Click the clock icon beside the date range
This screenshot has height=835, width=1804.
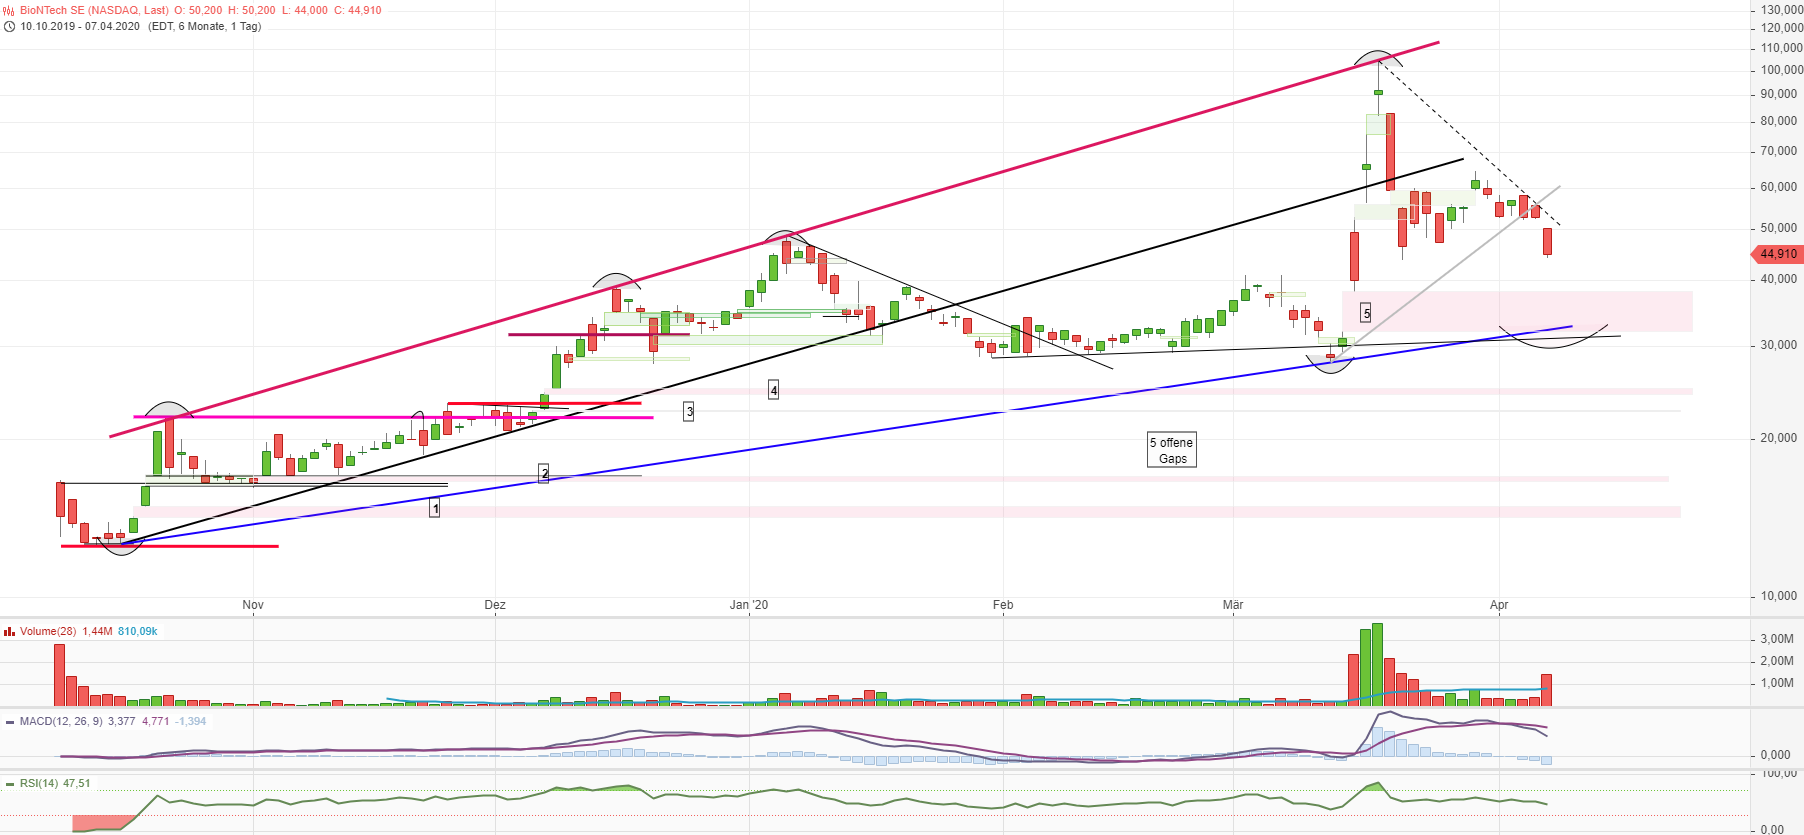click(x=9, y=26)
